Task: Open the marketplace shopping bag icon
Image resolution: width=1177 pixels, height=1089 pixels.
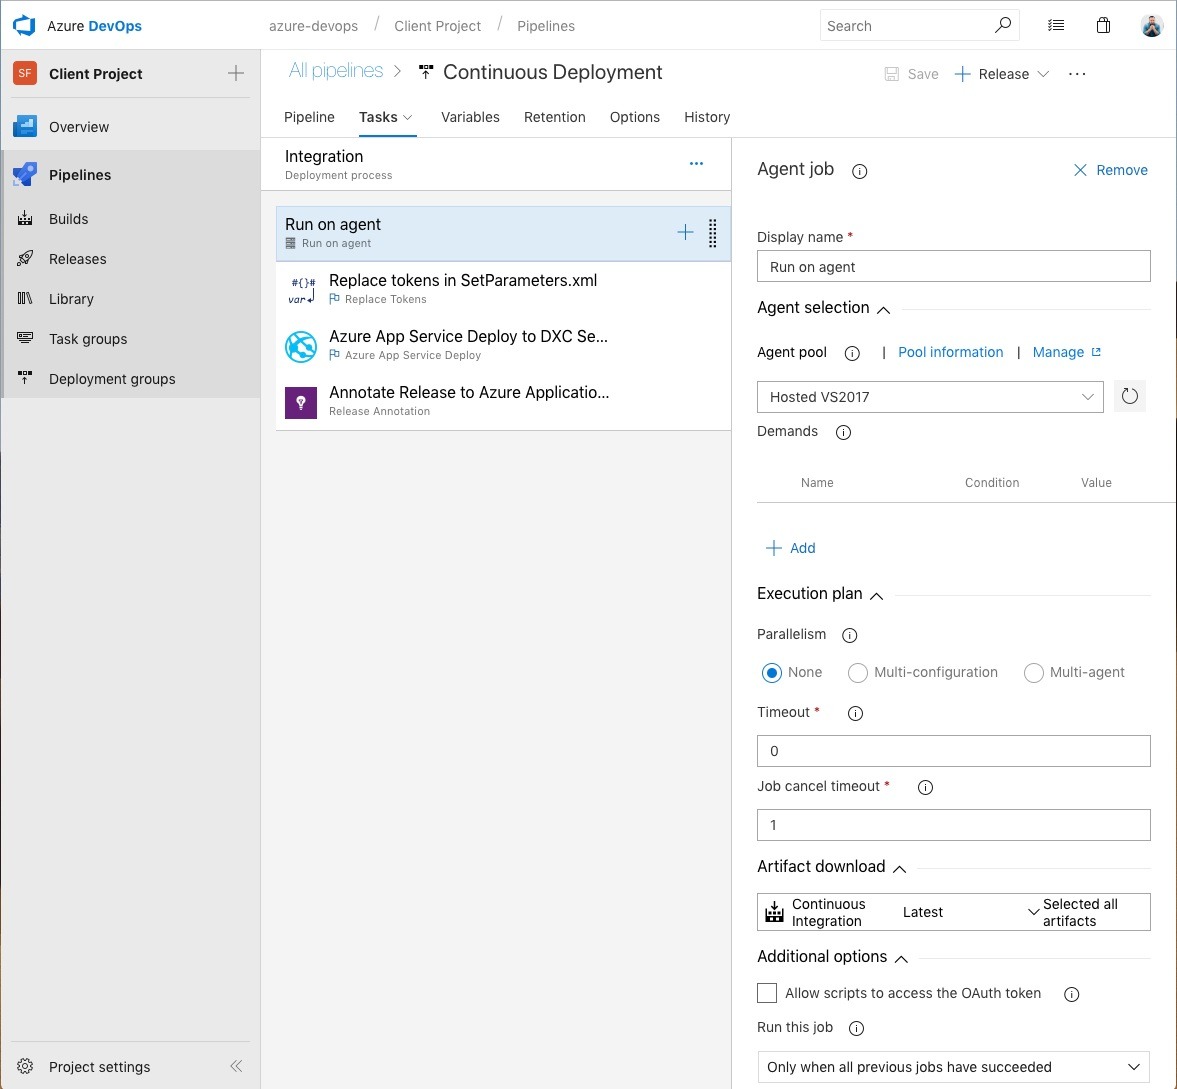Action: click(1103, 26)
